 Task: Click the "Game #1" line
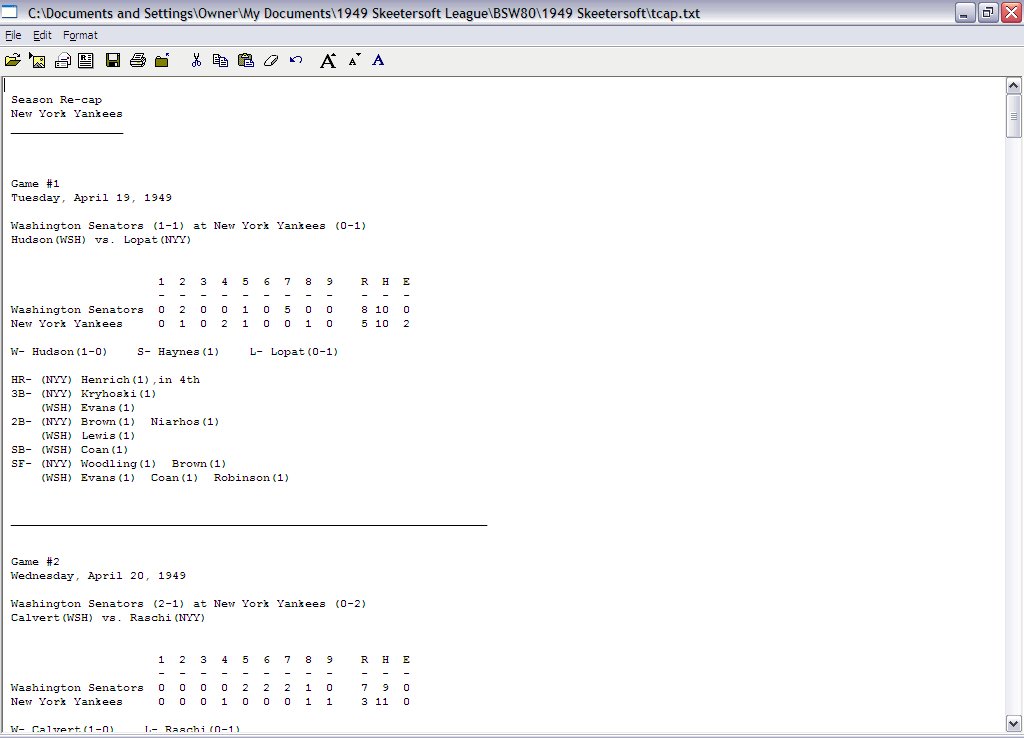[35, 184]
